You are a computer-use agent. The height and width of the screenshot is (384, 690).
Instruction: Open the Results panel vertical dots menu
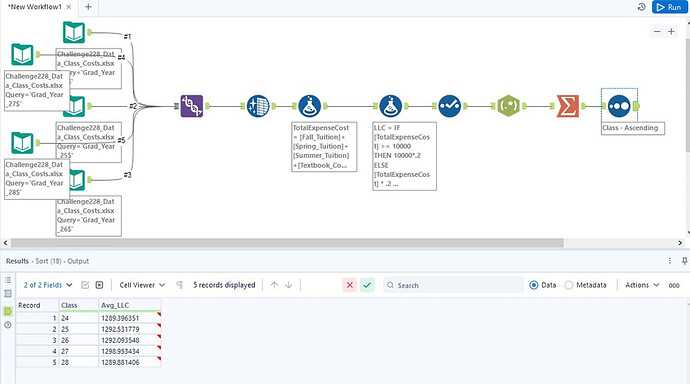tap(670, 261)
